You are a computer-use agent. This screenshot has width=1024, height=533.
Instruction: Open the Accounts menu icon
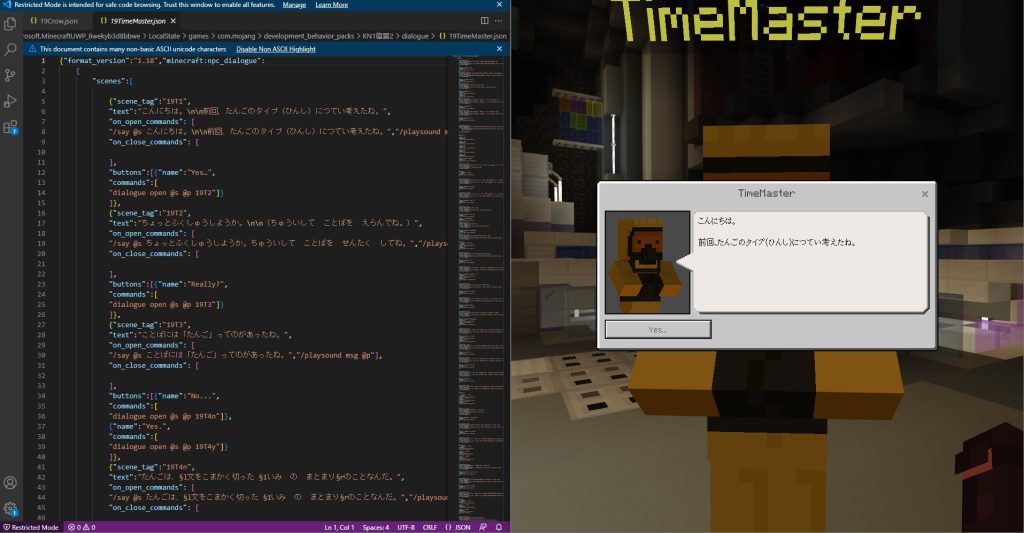point(10,483)
